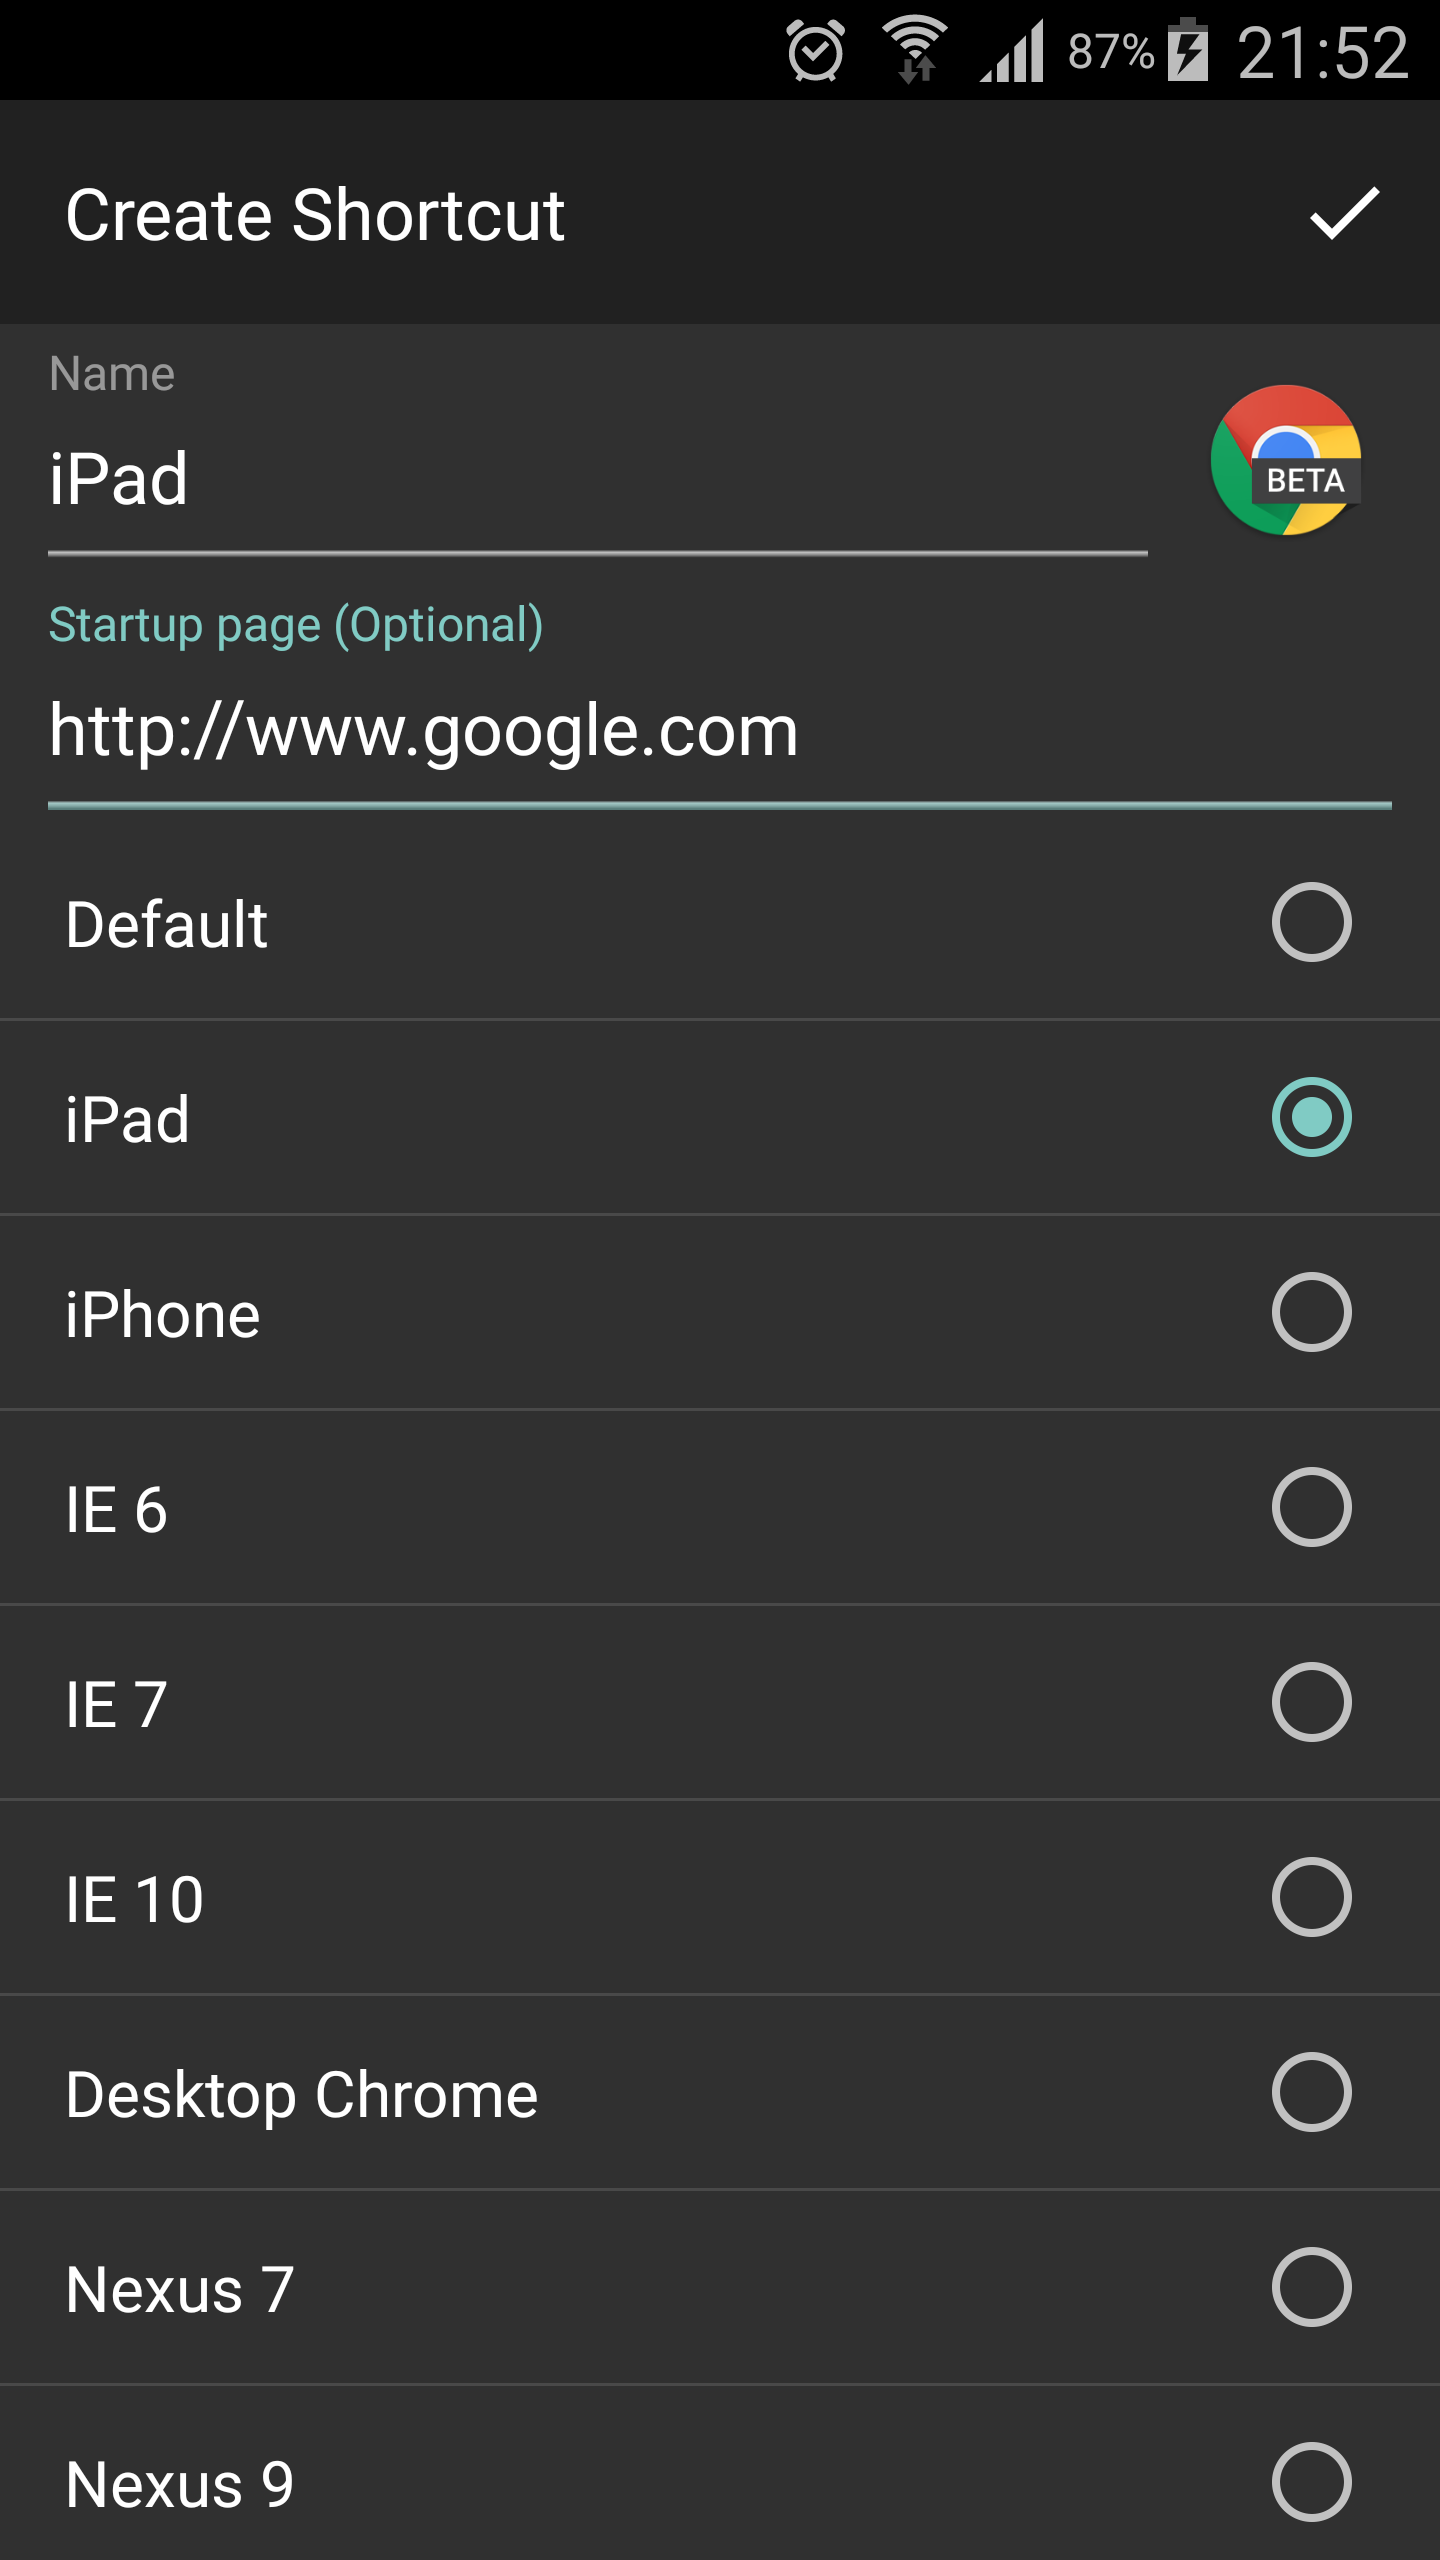The width and height of the screenshot is (1440, 2560).
Task: Choose the Desktop Chrome radio button
Action: click(1311, 2092)
